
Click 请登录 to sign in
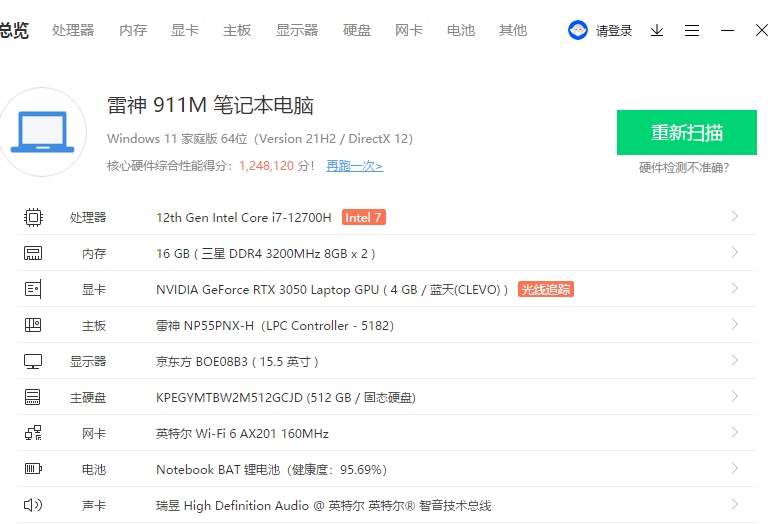tap(613, 31)
